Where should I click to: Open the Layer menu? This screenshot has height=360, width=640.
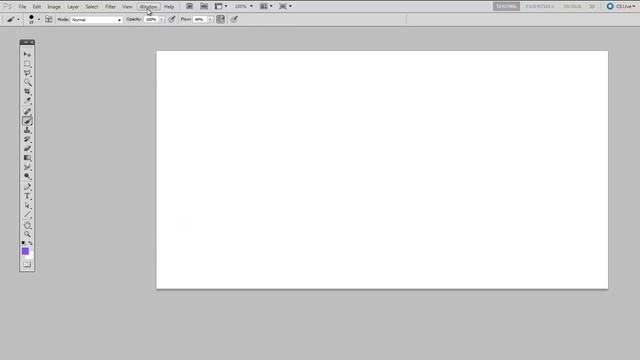tap(73, 7)
